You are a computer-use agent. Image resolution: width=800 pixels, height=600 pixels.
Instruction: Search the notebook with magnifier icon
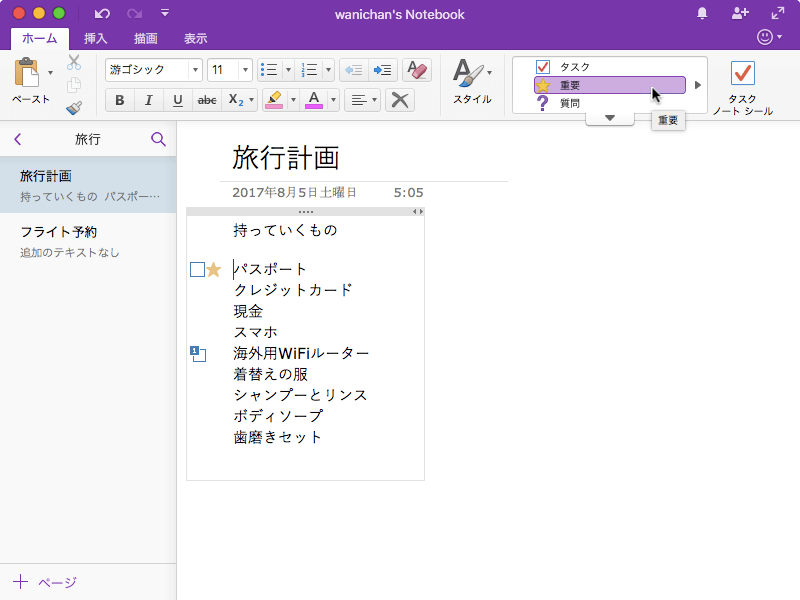point(158,139)
